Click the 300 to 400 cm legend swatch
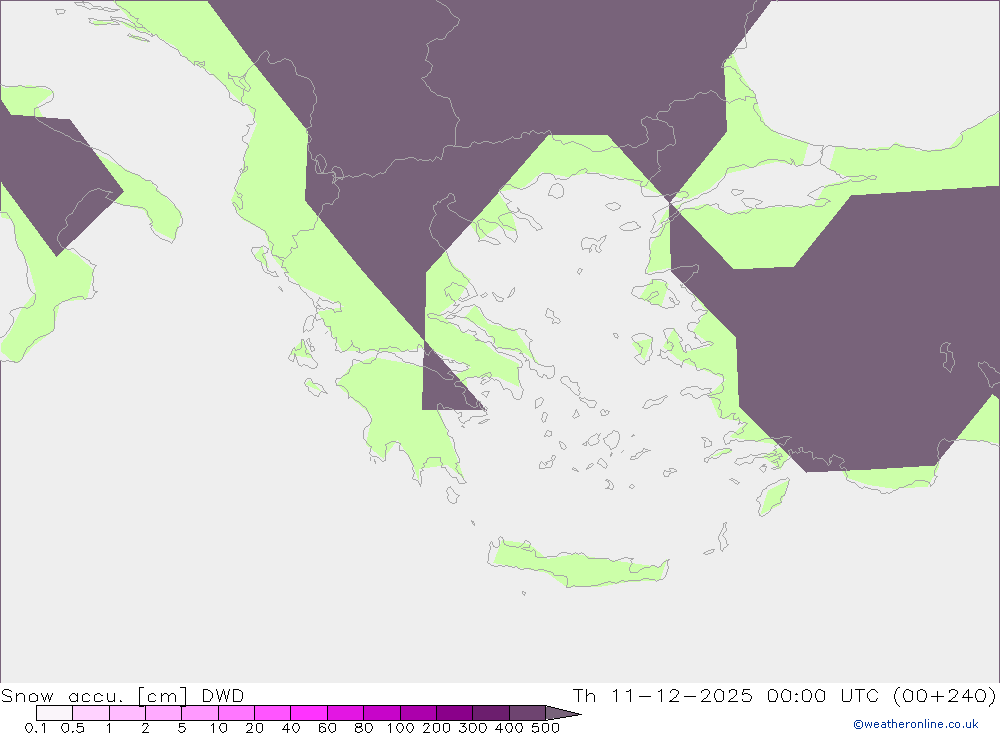Screen dimensions: 1000x733 click(491, 713)
